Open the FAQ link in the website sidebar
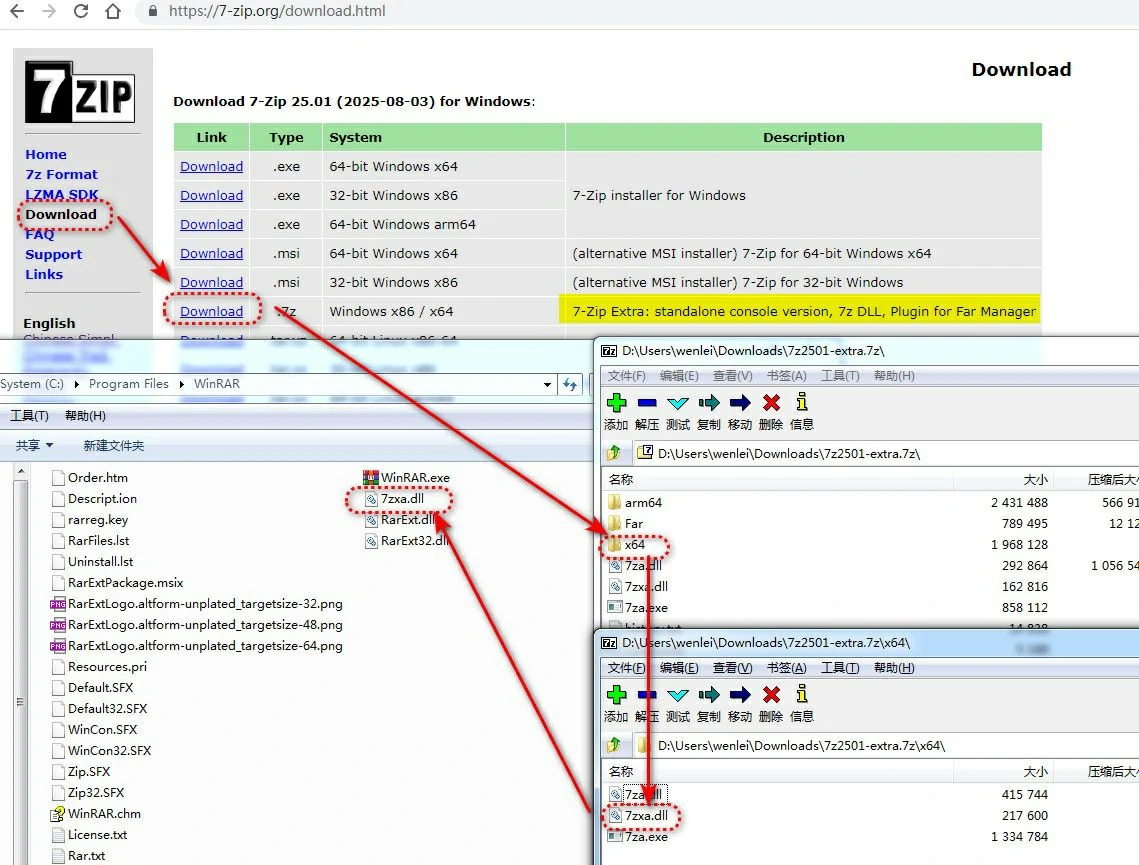The image size is (1139, 865). (x=40, y=234)
